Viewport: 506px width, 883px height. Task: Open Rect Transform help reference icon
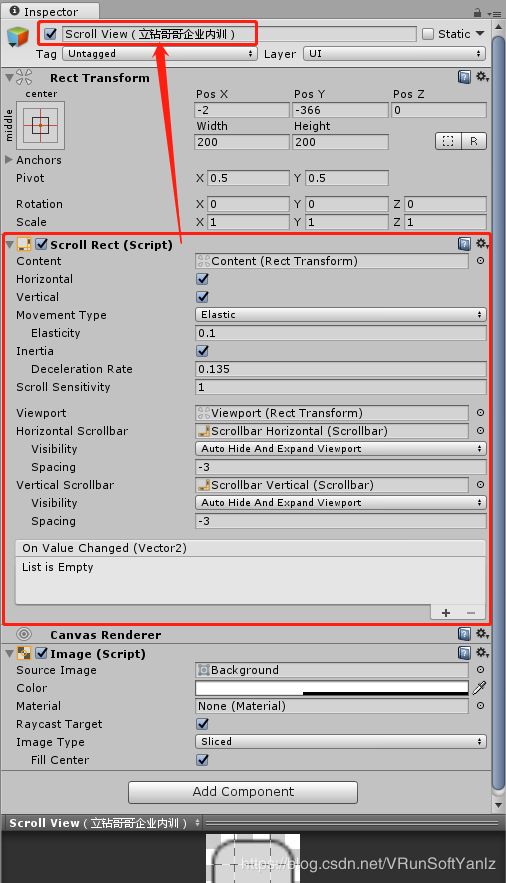[x=464, y=77]
